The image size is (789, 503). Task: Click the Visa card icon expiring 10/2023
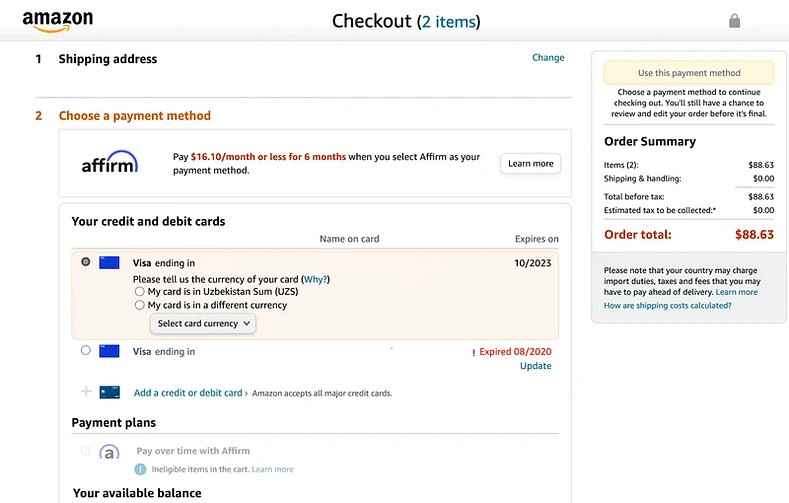[110, 263]
